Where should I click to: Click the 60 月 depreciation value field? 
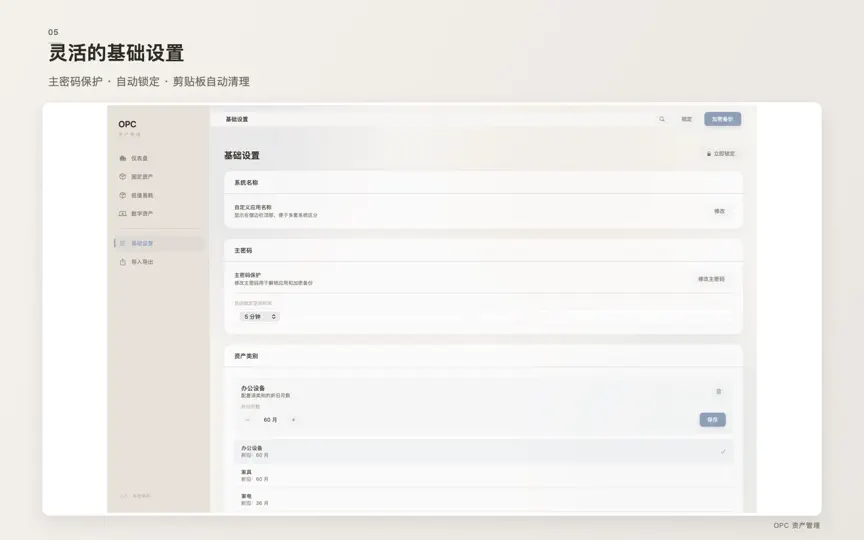(271, 420)
